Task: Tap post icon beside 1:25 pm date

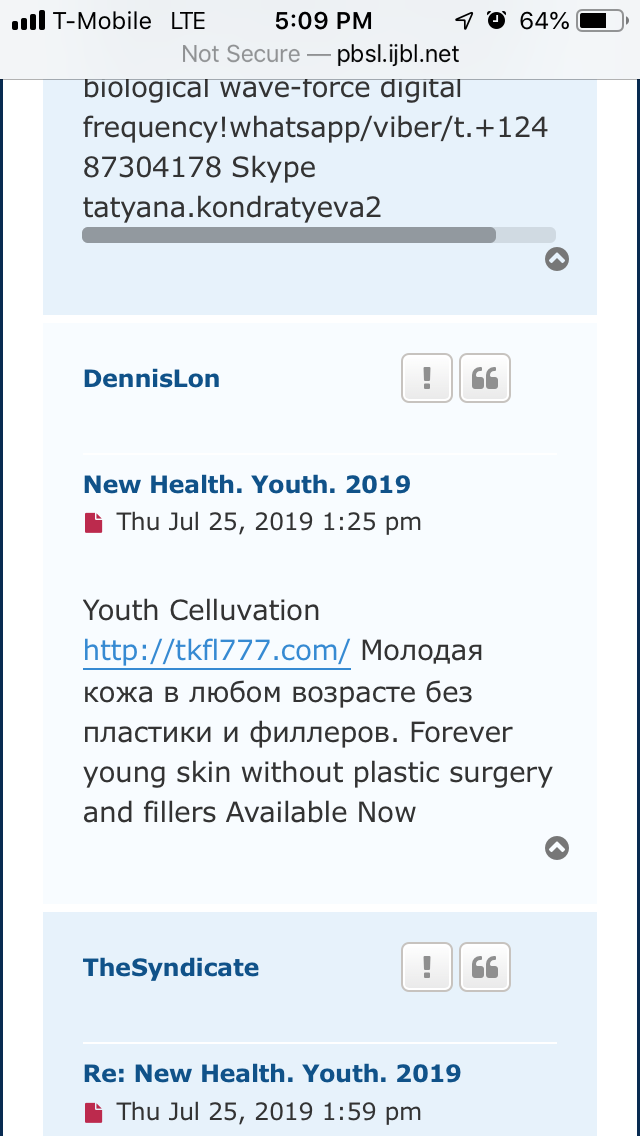Action: [94, 522]
